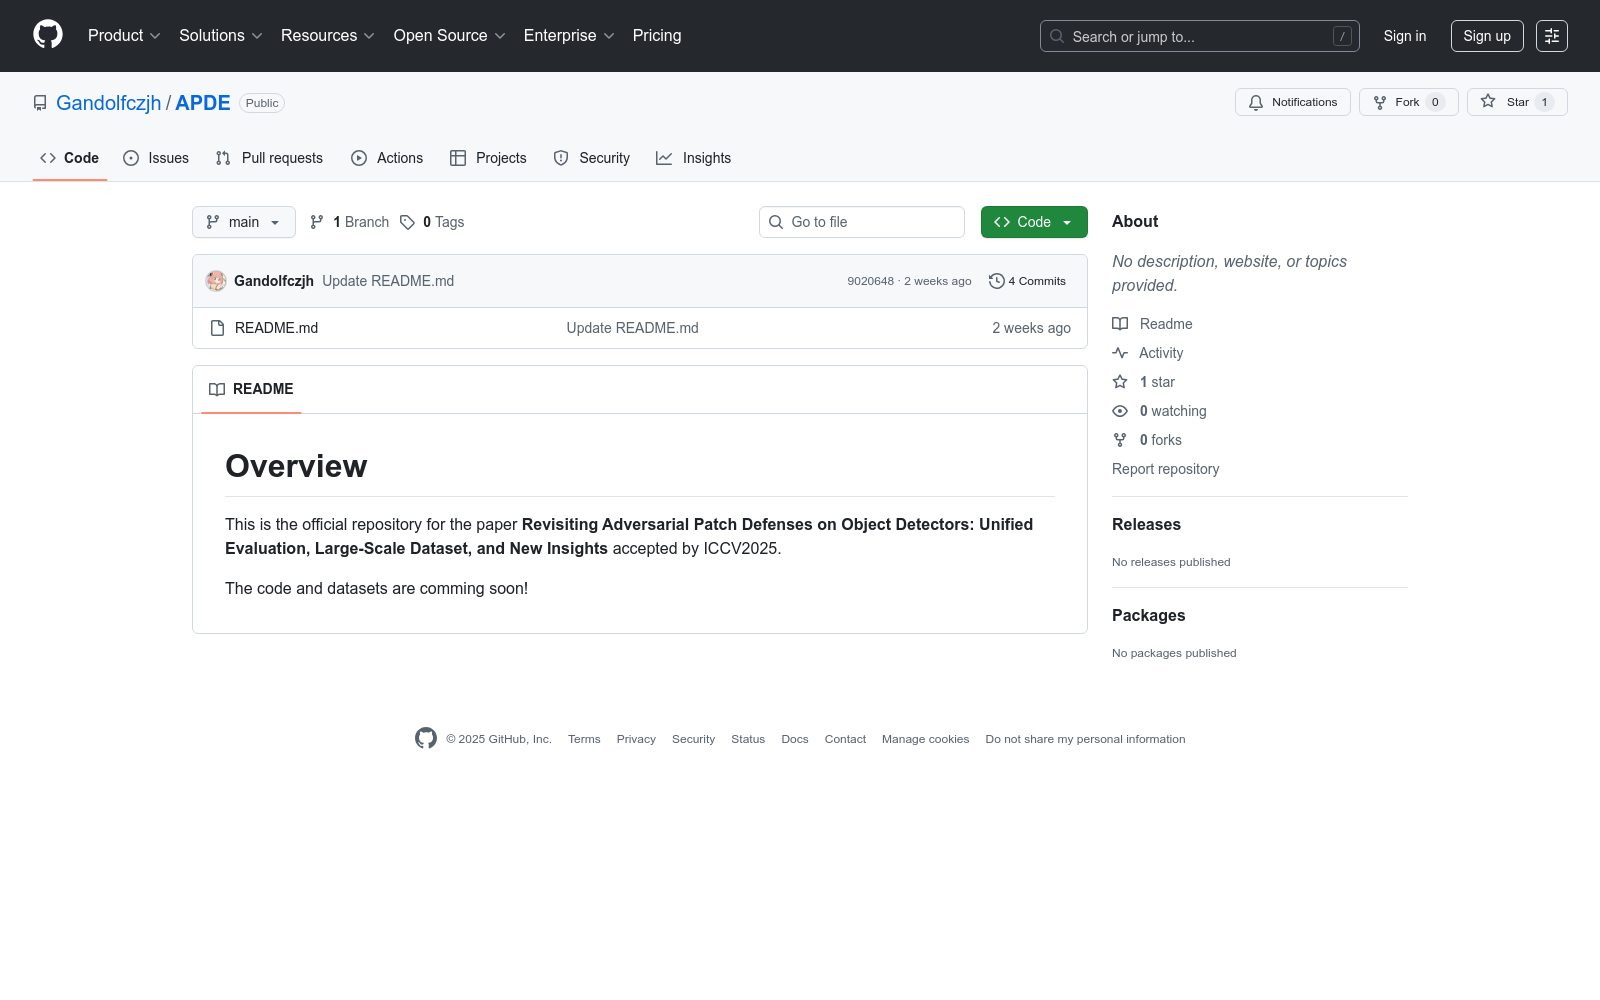Expand the Solutions menu
This screenshot has width=1600, height=1000.
click(220, 36)
